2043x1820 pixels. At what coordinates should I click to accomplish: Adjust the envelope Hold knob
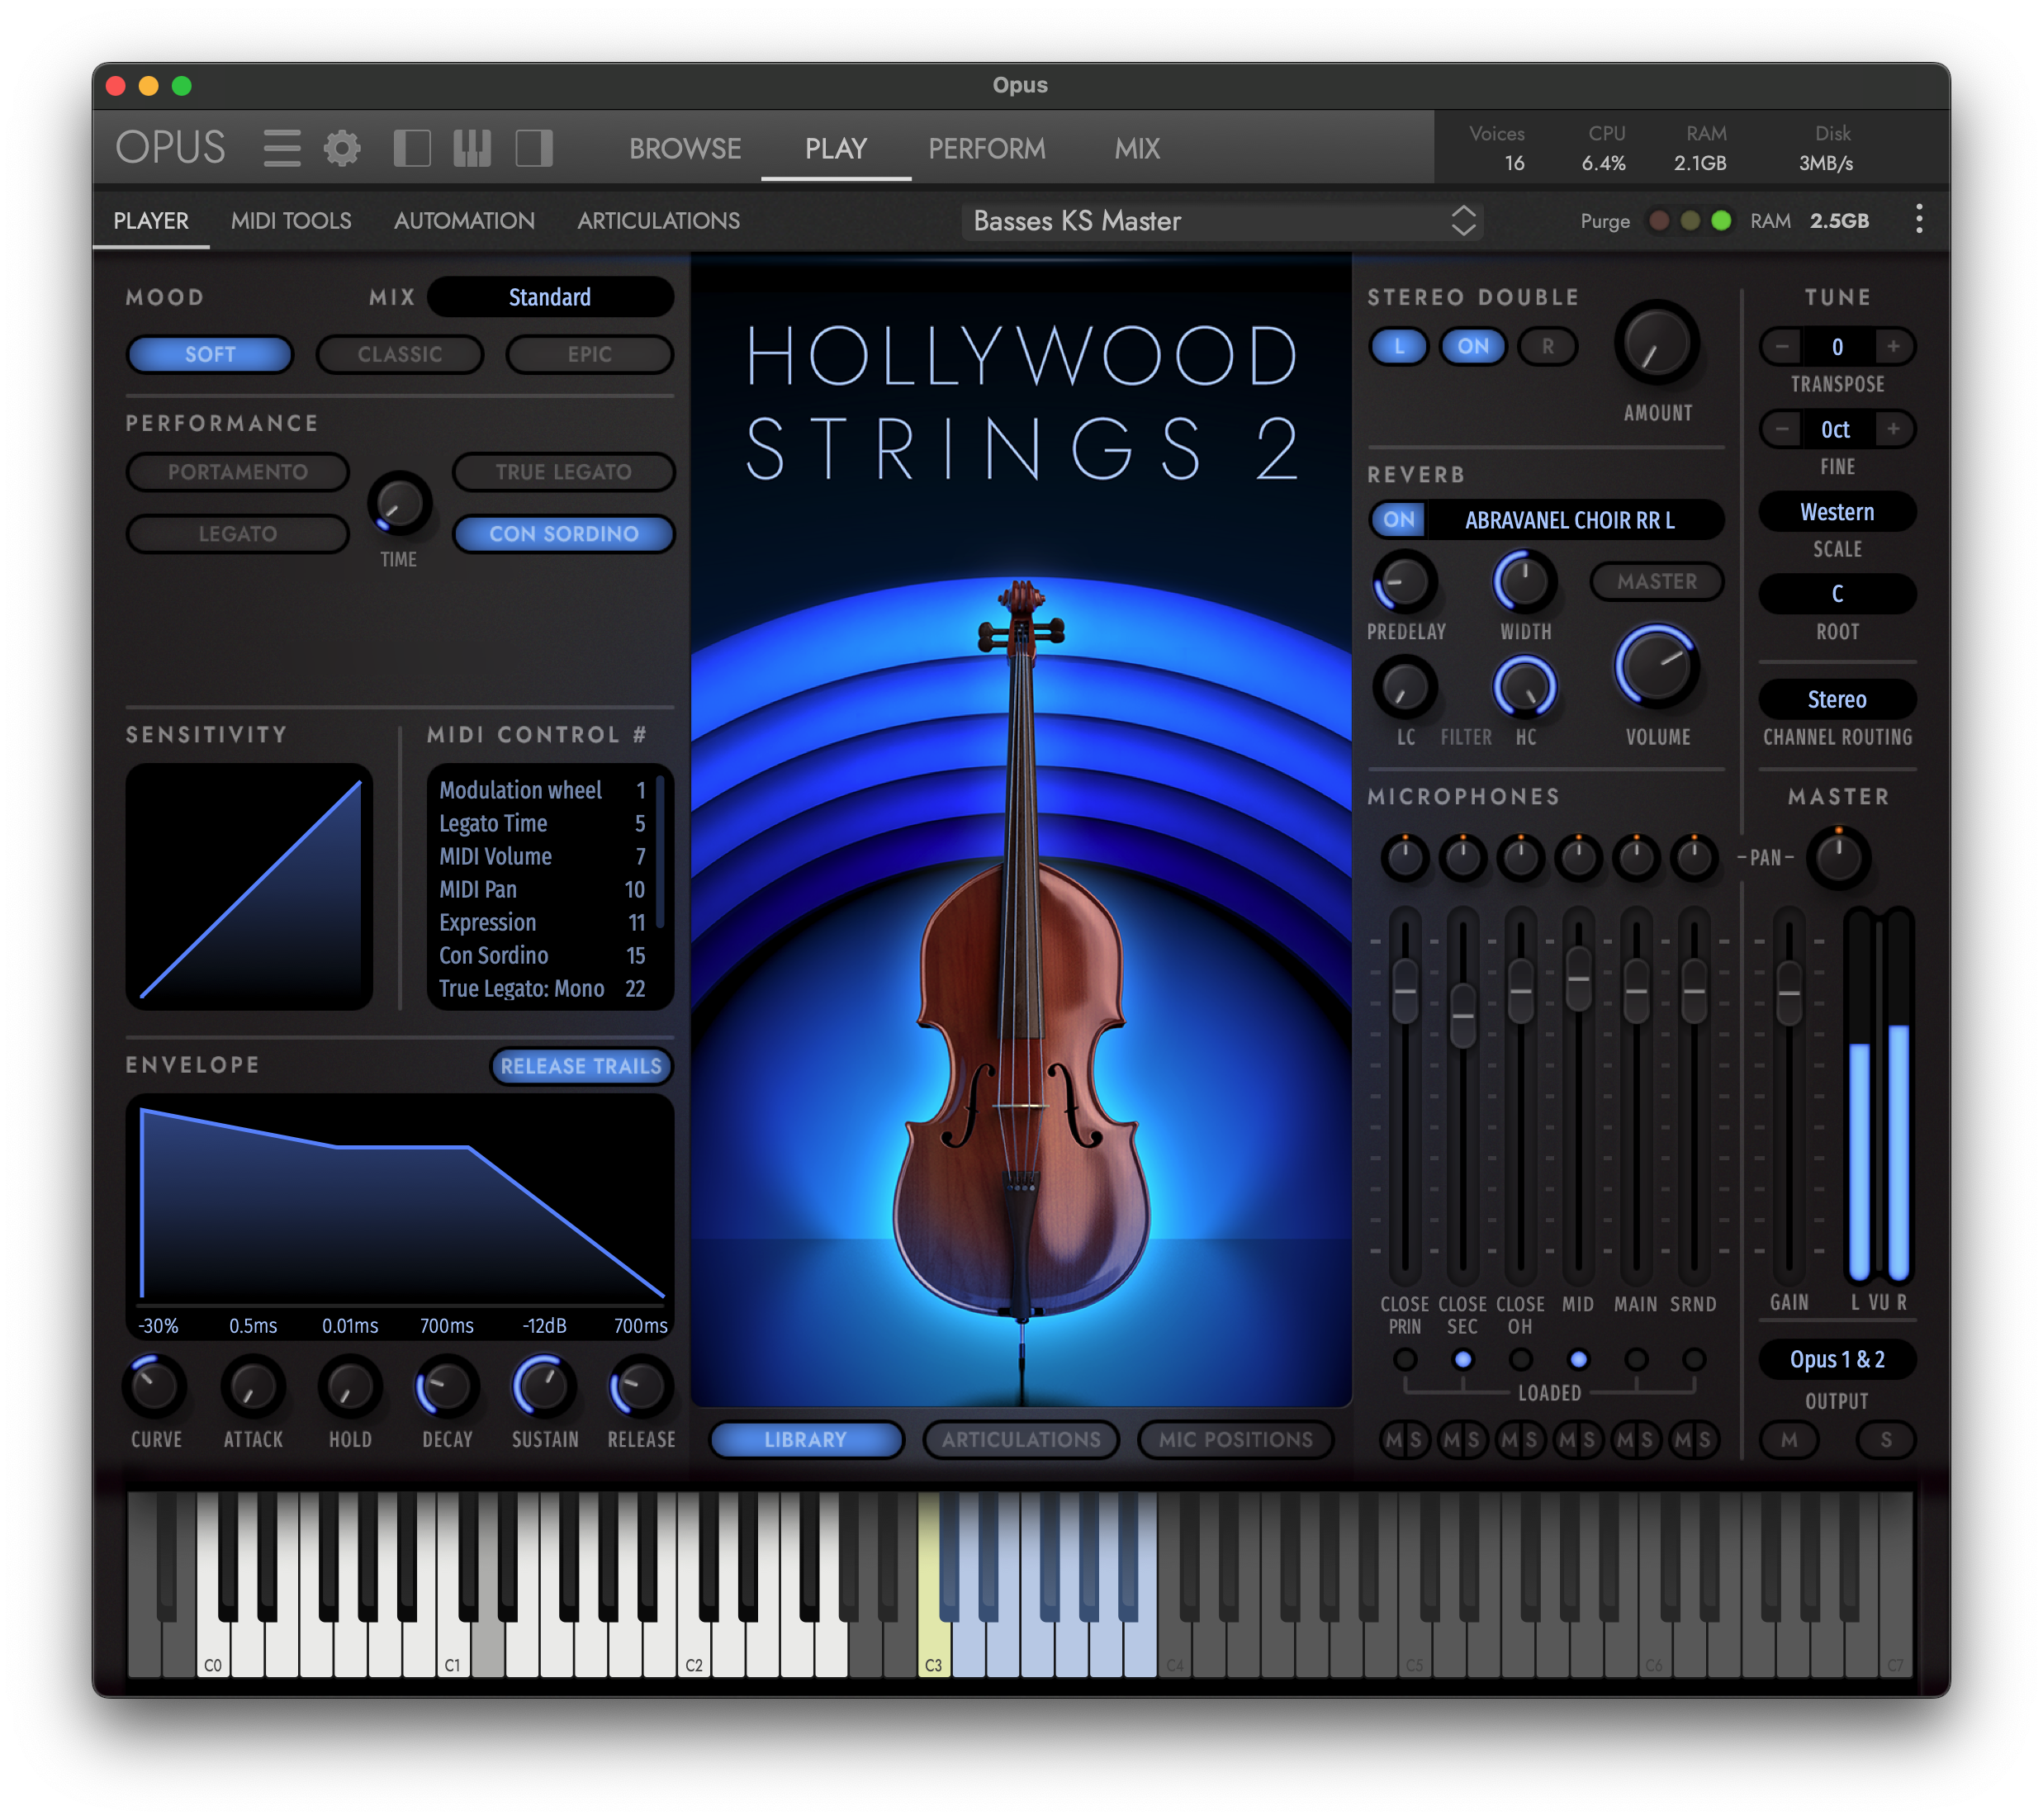(x=349, y=1387)
